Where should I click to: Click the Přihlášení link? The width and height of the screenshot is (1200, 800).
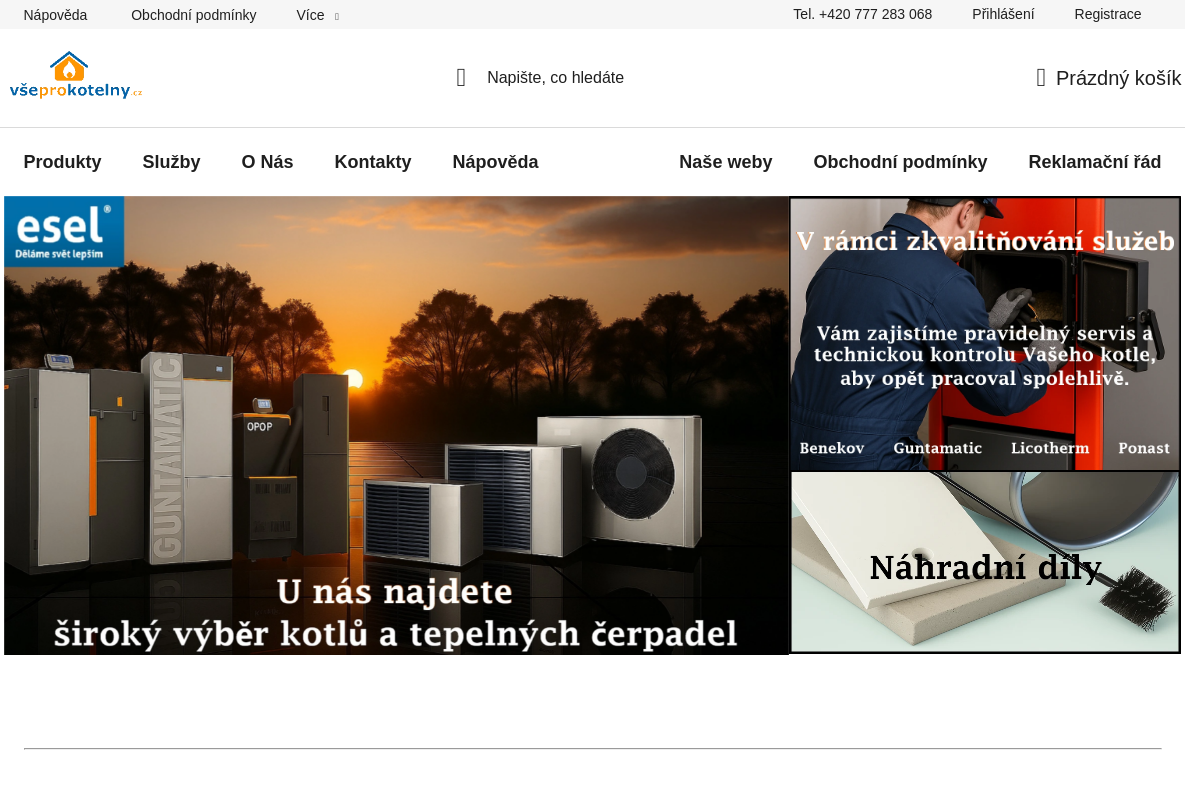point(1002,14)
